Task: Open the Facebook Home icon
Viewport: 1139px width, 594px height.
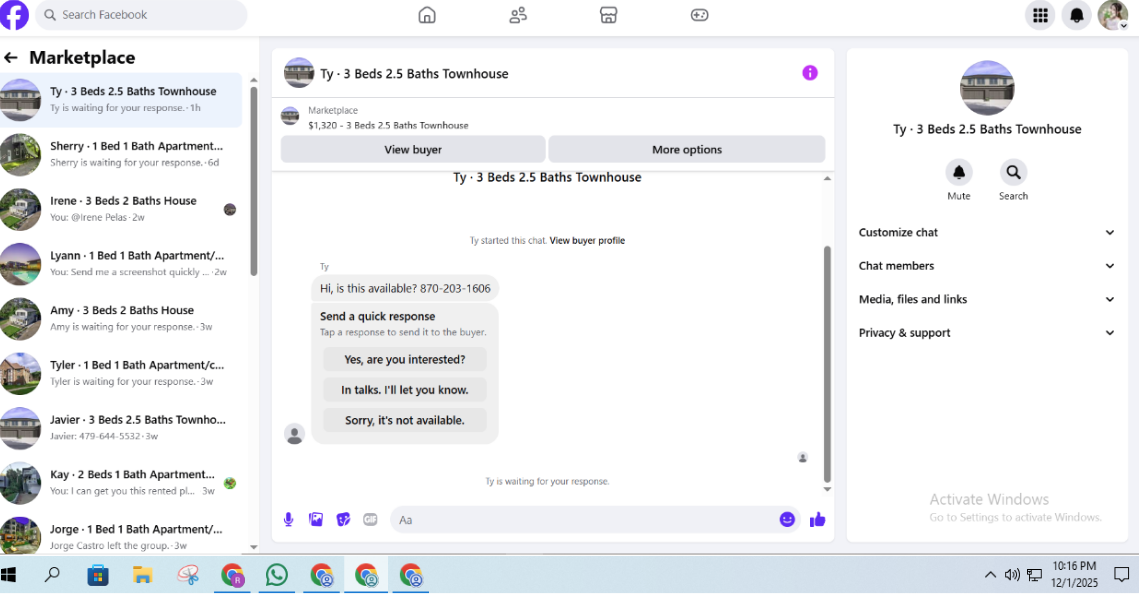Action: click(427, 15)
